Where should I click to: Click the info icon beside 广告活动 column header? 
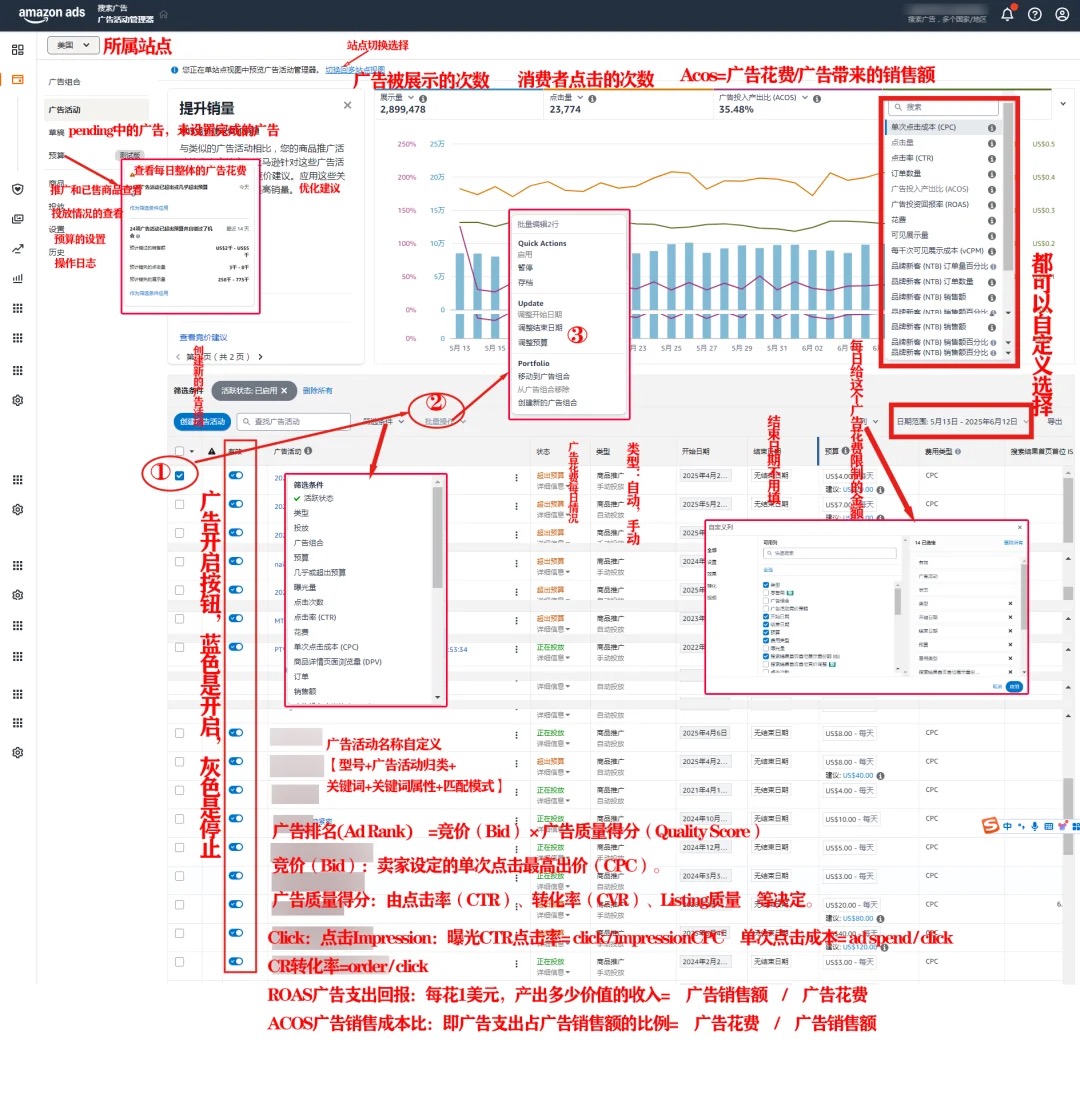pos(308,451)
